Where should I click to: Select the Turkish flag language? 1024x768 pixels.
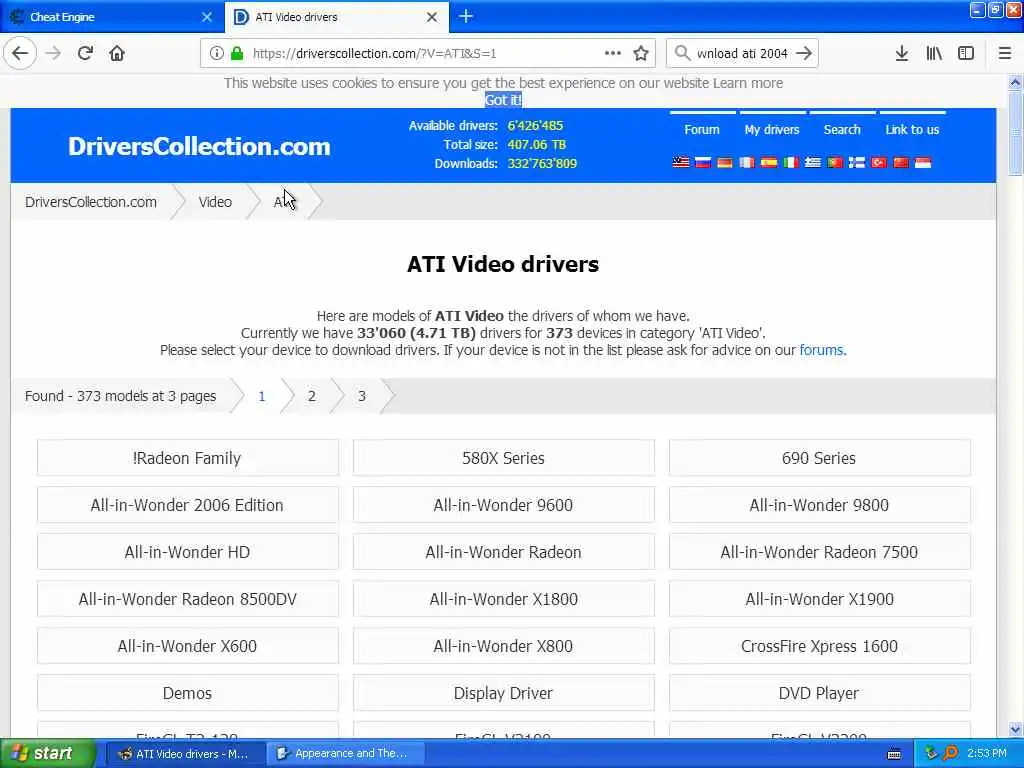pyautogui.click(x=878, y=162)
